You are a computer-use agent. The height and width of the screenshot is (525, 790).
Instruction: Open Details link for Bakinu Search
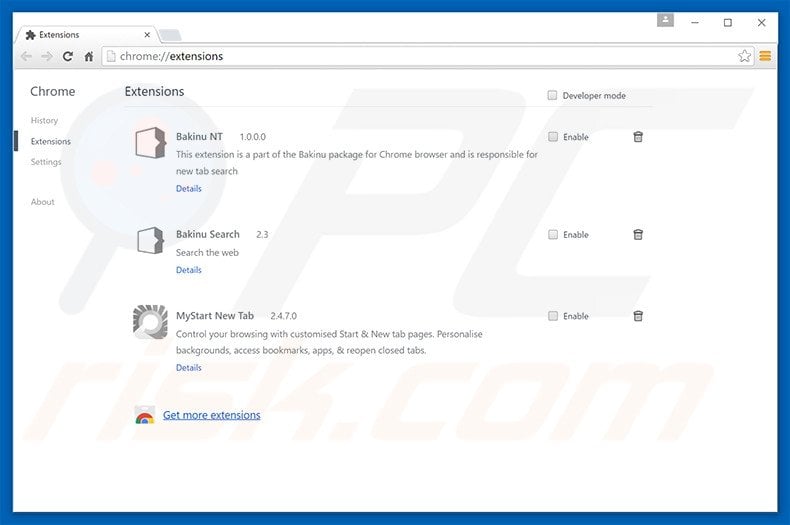tap(188, 270)
